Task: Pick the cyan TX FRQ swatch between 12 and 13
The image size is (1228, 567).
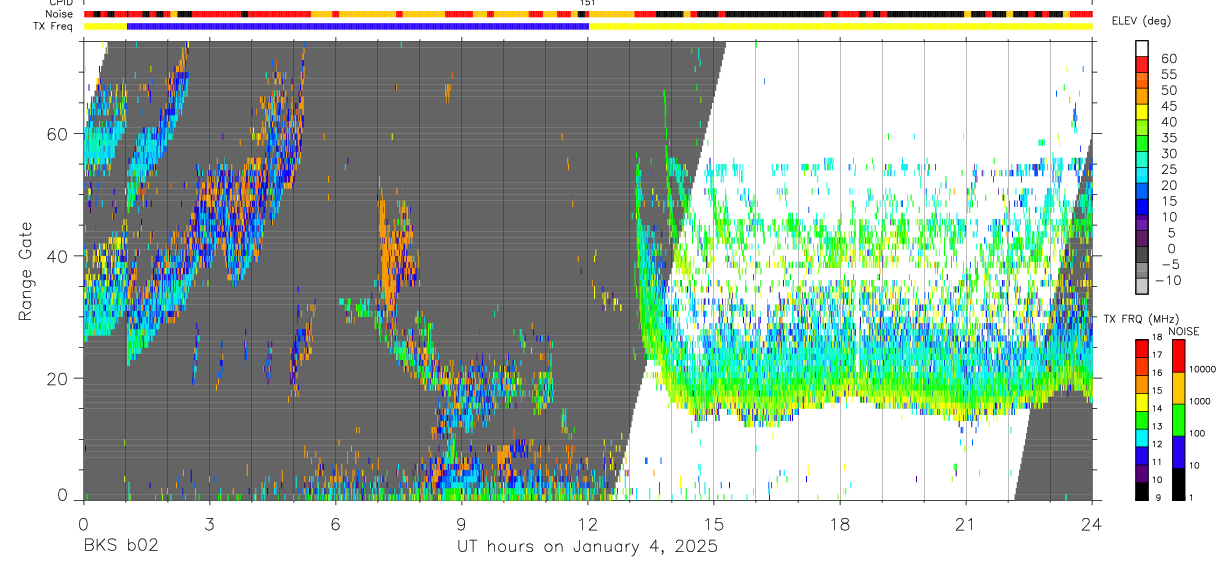Action: coord(1142,438)
